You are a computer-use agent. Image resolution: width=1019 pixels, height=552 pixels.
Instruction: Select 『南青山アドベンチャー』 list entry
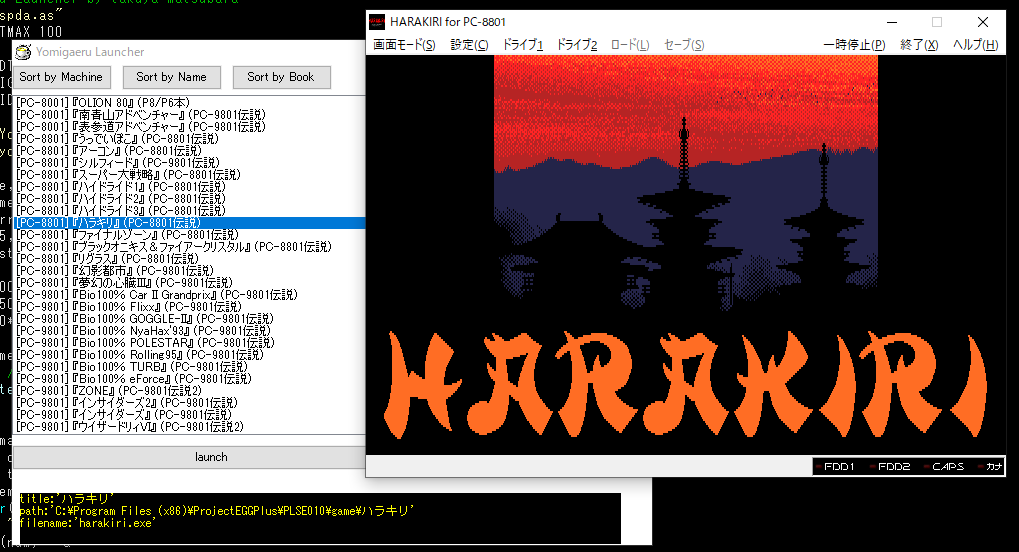pos(189,114)
